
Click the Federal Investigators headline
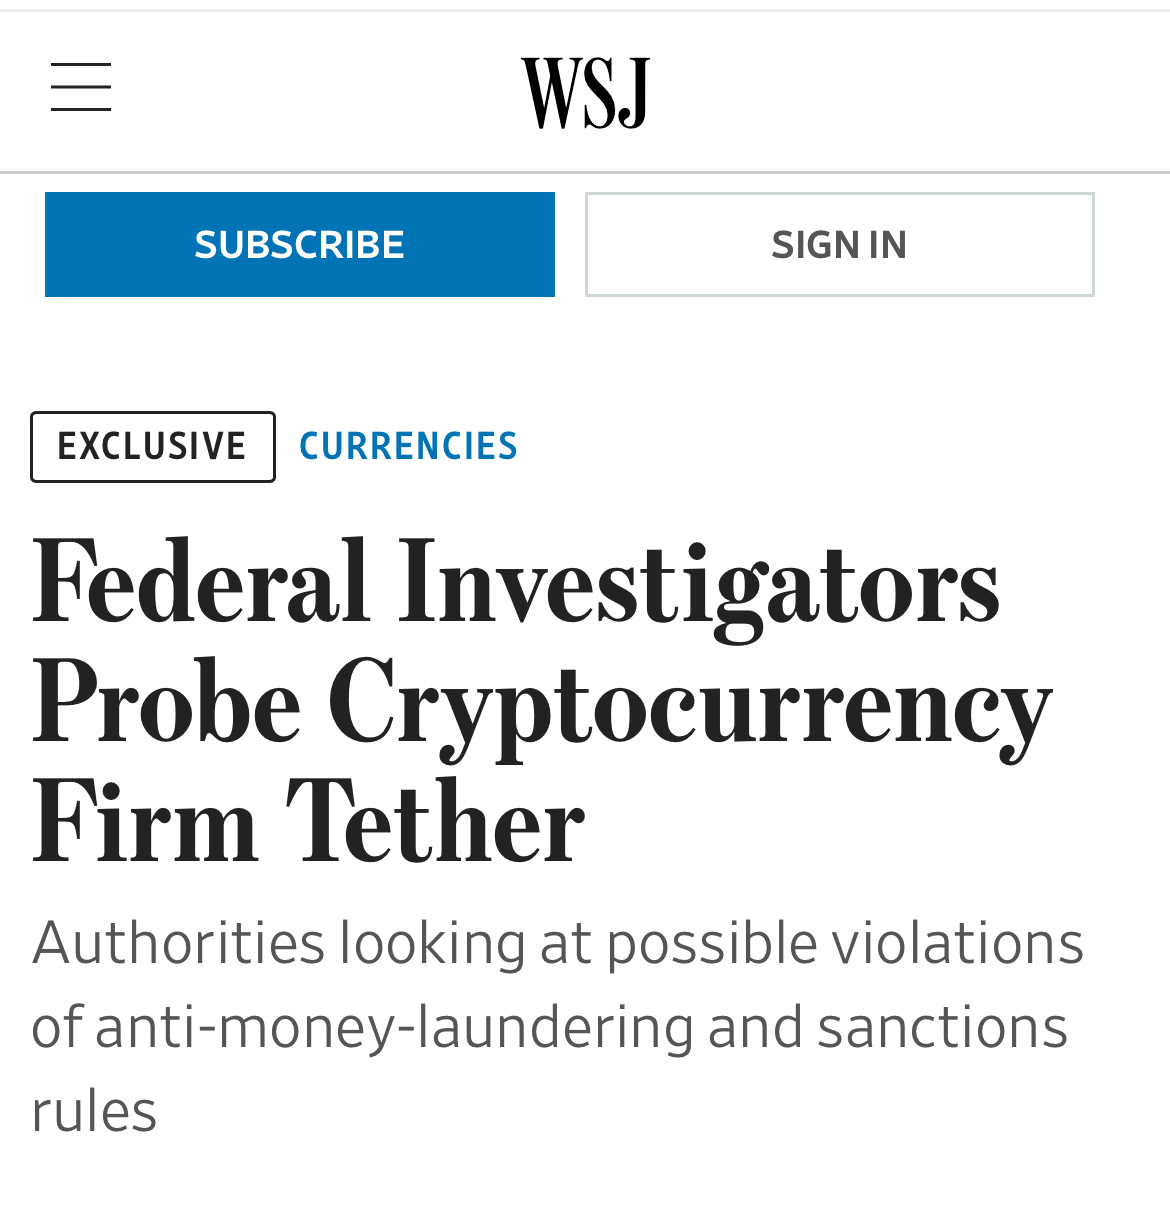click(x=541, y=702)
